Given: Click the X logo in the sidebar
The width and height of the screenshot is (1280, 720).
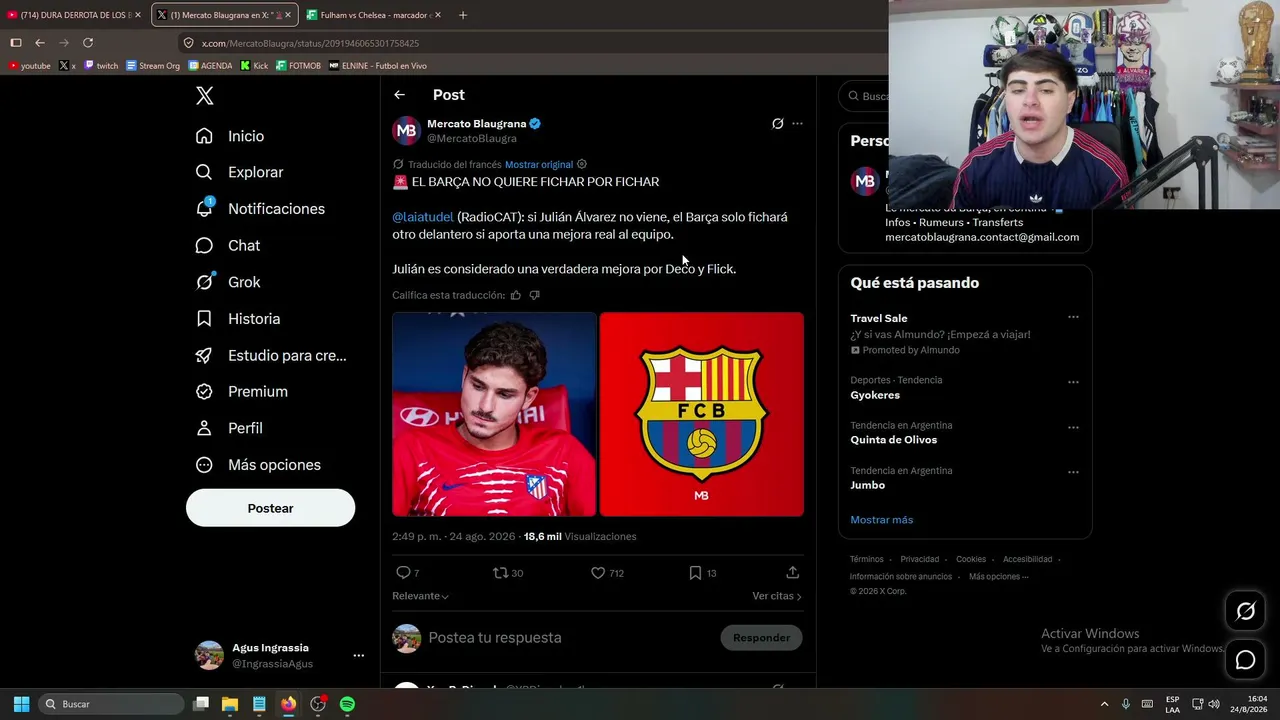Looking at the screenshot, I should [204, 96].
